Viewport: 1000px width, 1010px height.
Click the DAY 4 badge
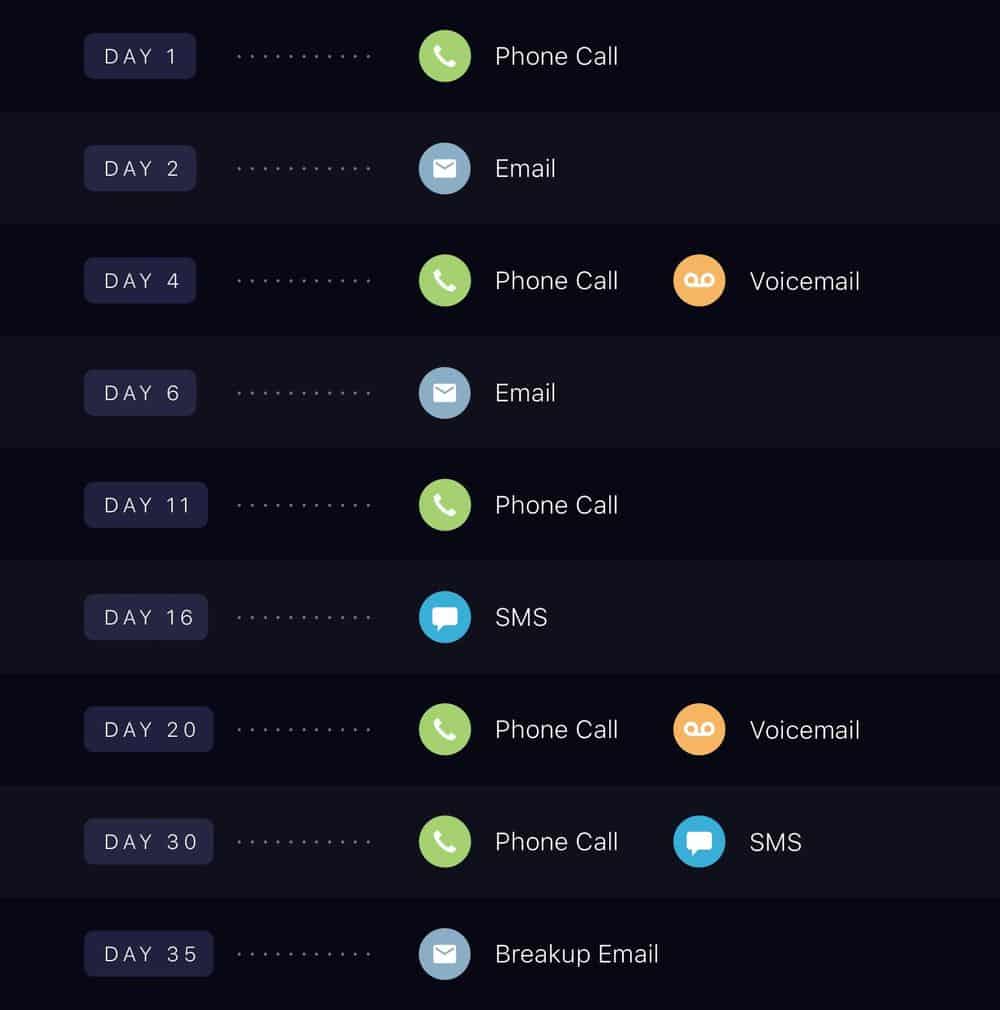click(140, 280)
